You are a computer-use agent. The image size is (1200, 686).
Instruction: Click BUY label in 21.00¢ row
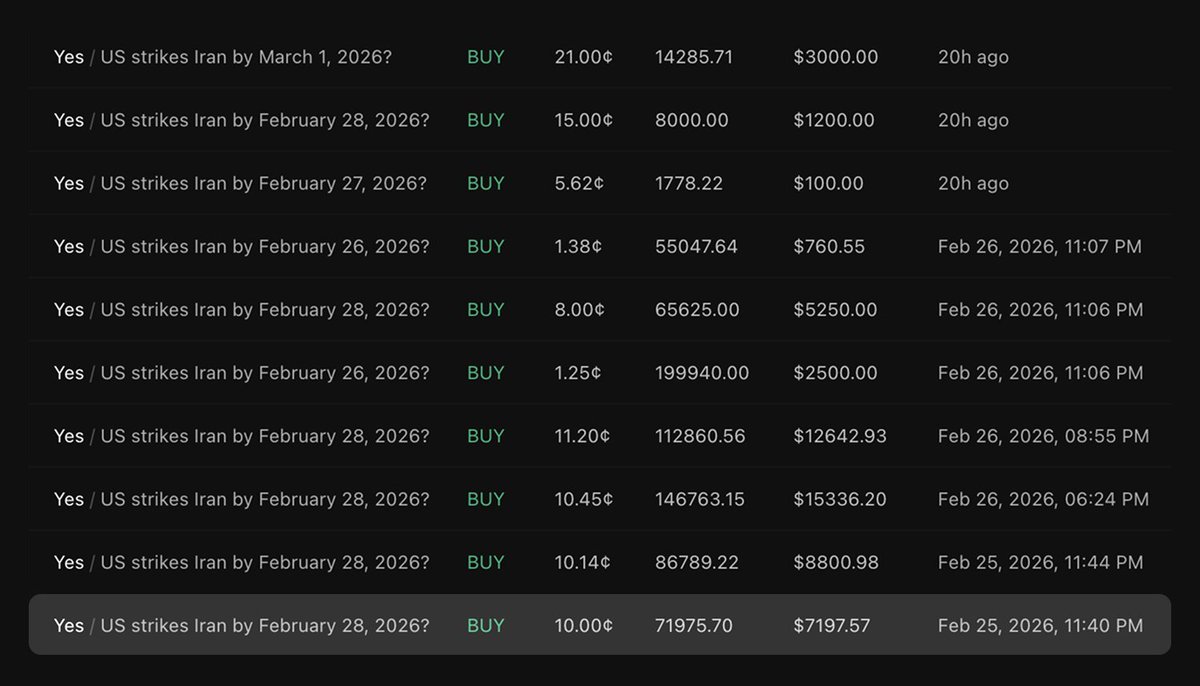[486, 57]
